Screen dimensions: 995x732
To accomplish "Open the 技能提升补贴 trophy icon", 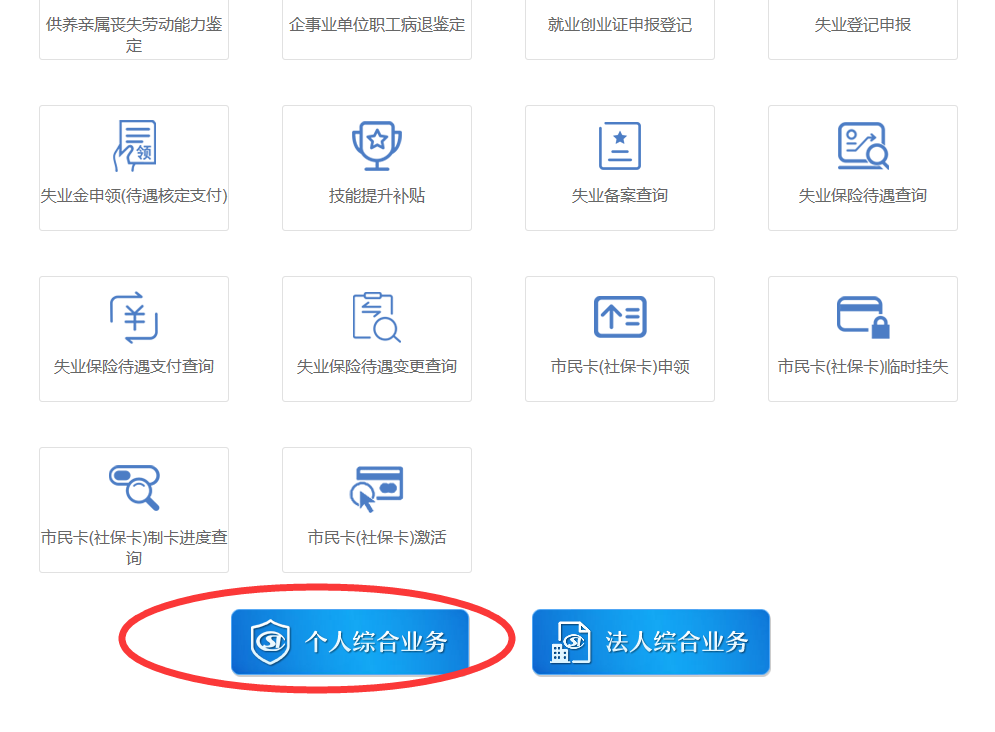I will point(377,146).
